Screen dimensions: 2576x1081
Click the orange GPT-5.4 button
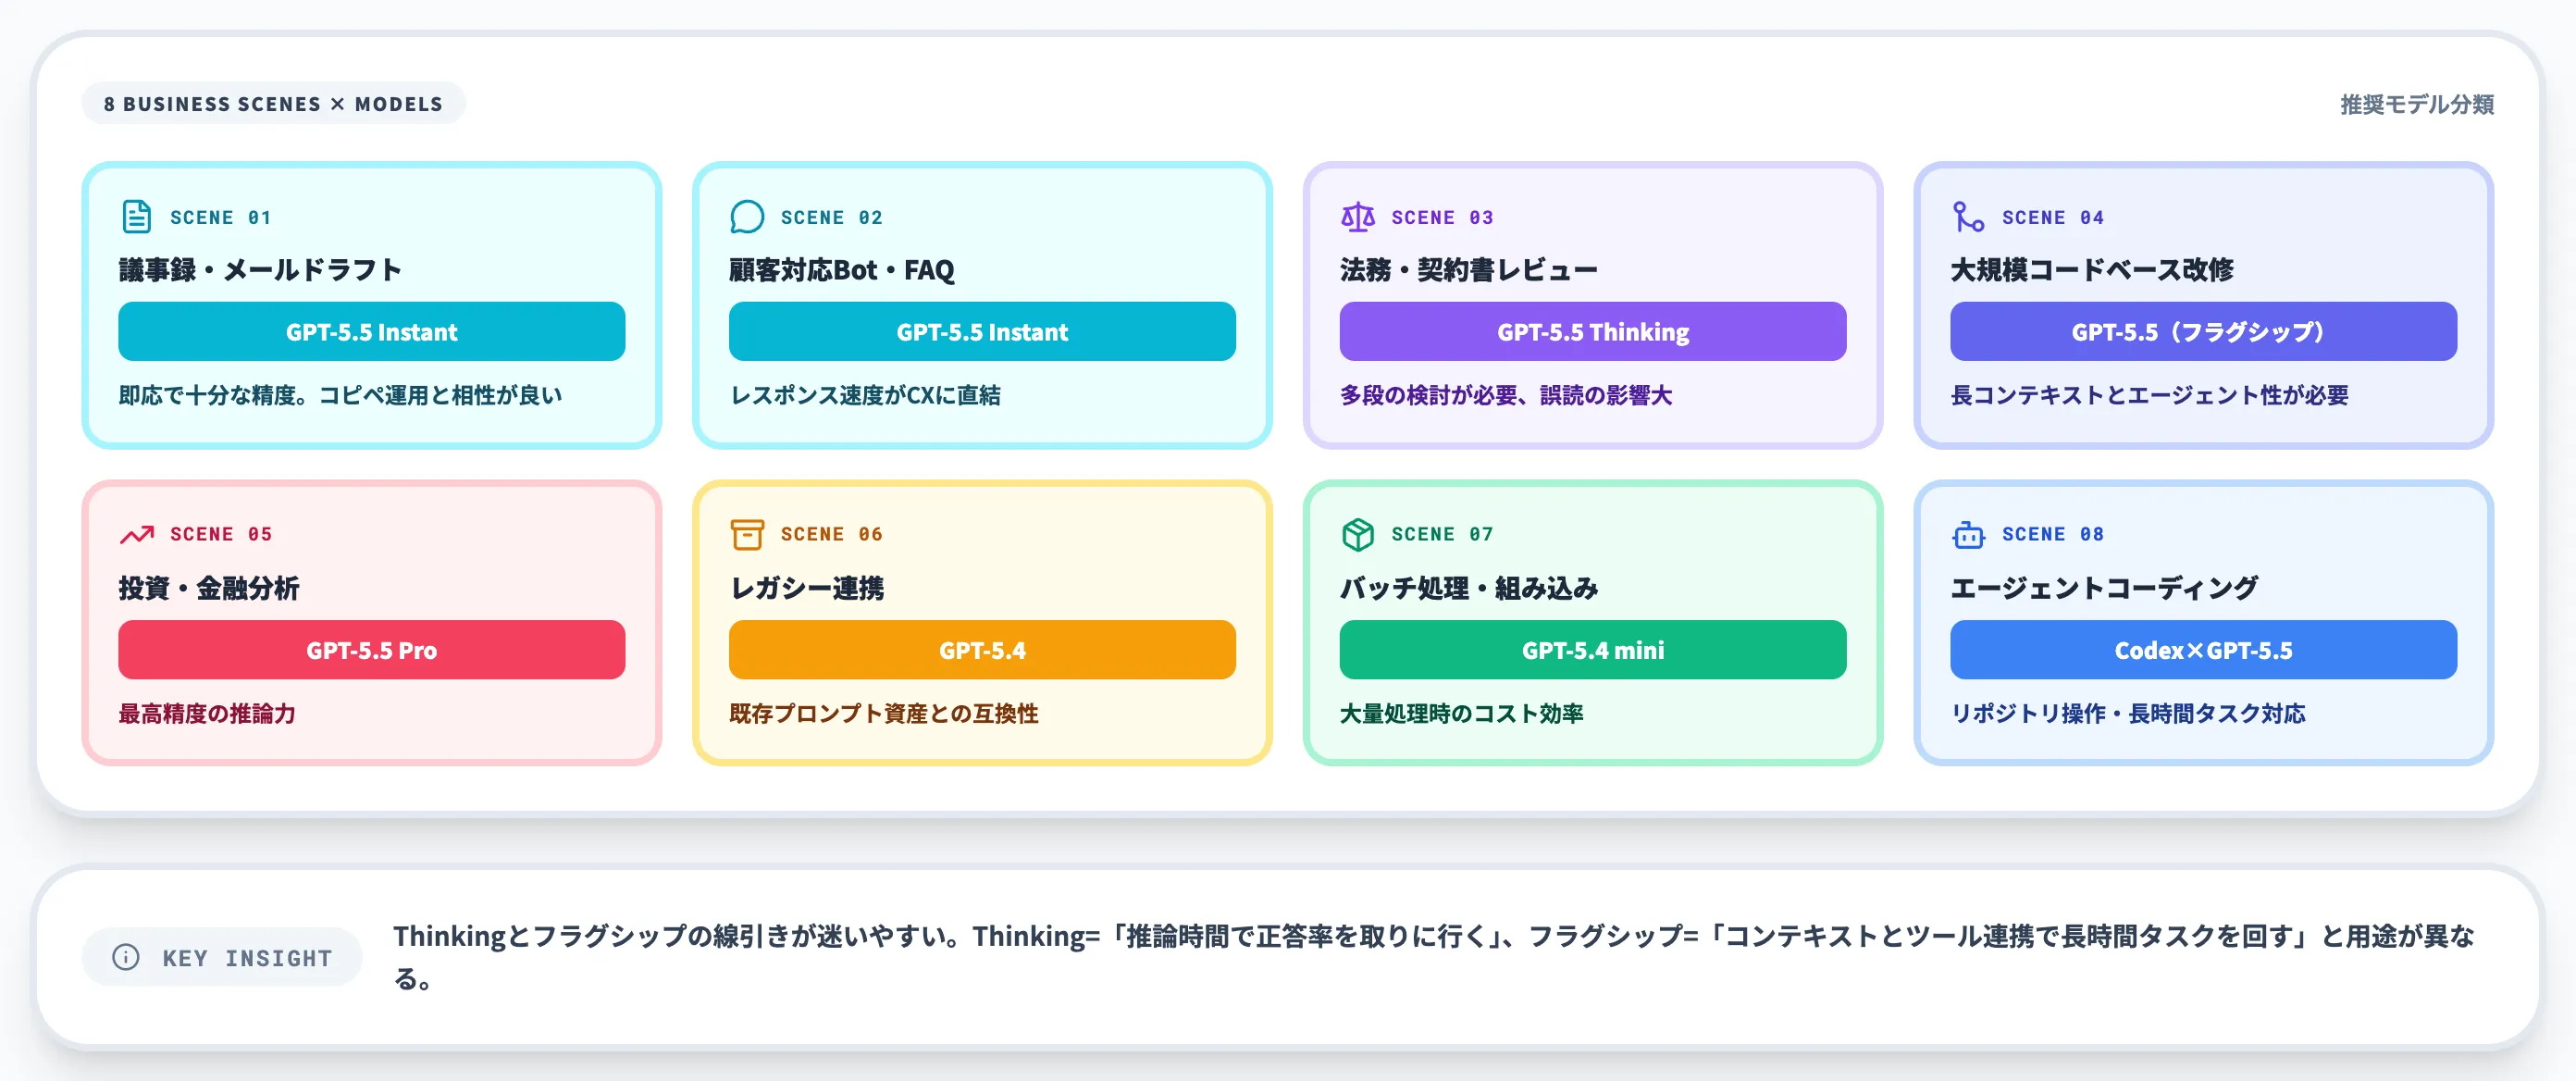click(x=982, y=650)
